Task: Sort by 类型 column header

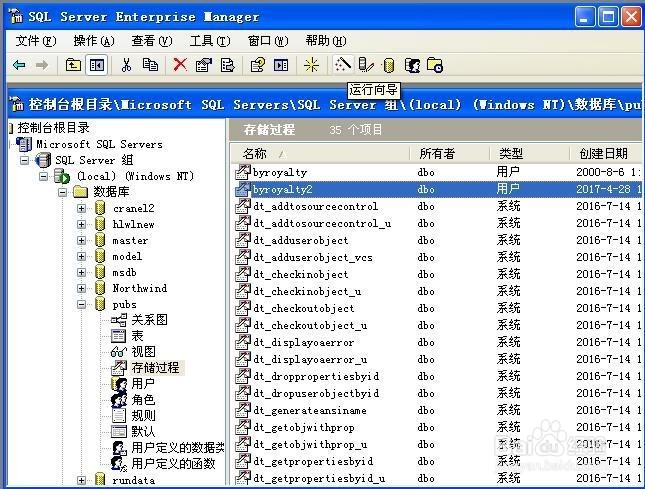Action: [529, 154]
